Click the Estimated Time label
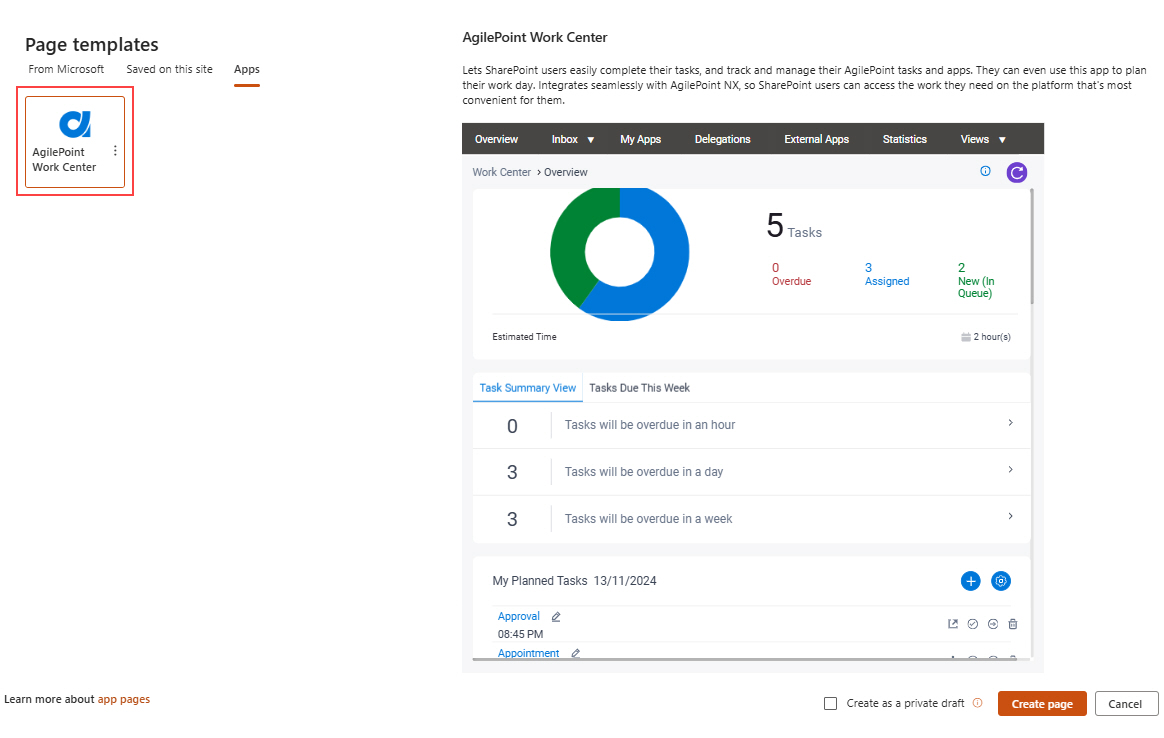 524,337
